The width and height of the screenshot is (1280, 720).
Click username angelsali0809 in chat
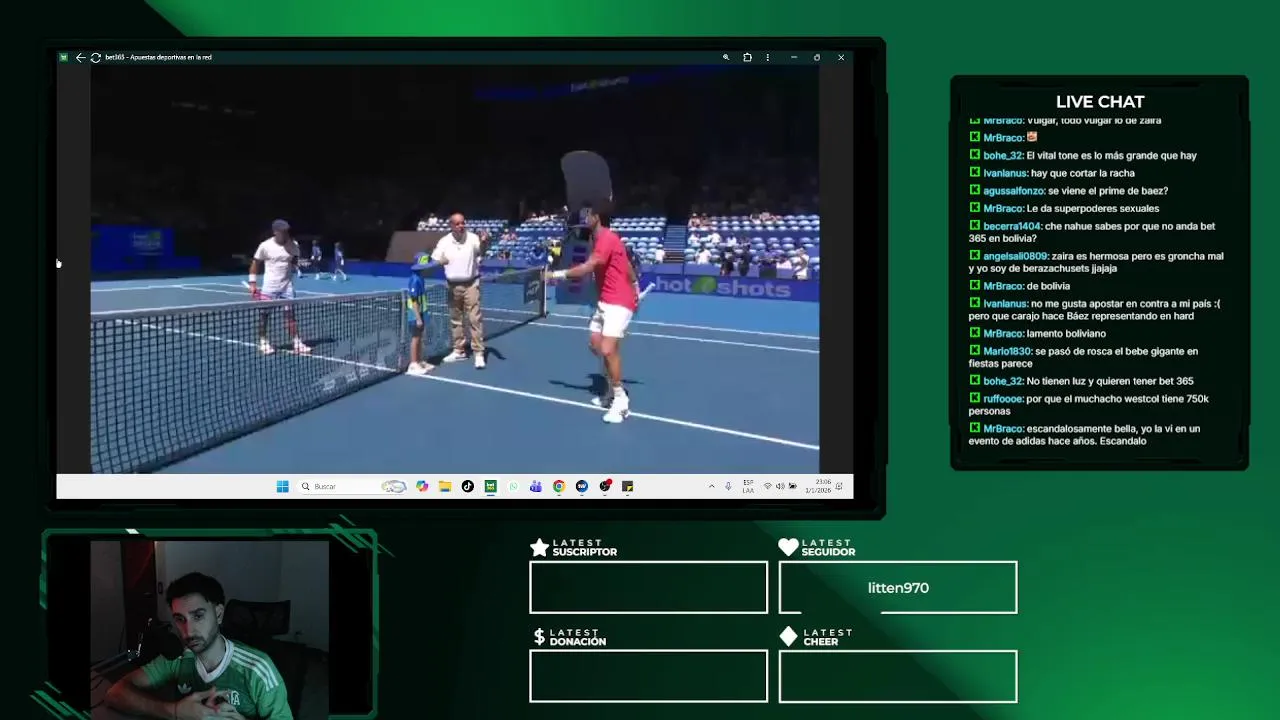pos(1015,256)
